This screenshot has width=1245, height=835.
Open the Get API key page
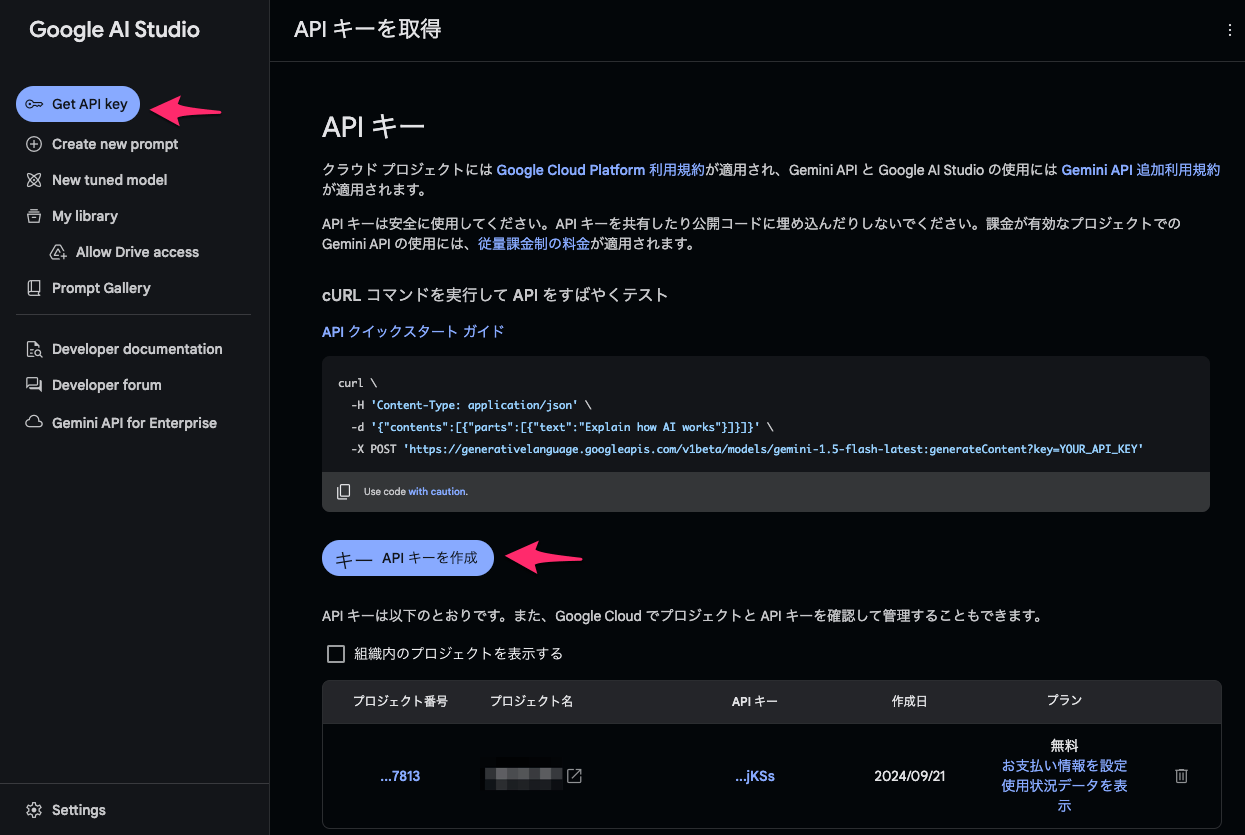pyautogui.click(x=78, y=104)
